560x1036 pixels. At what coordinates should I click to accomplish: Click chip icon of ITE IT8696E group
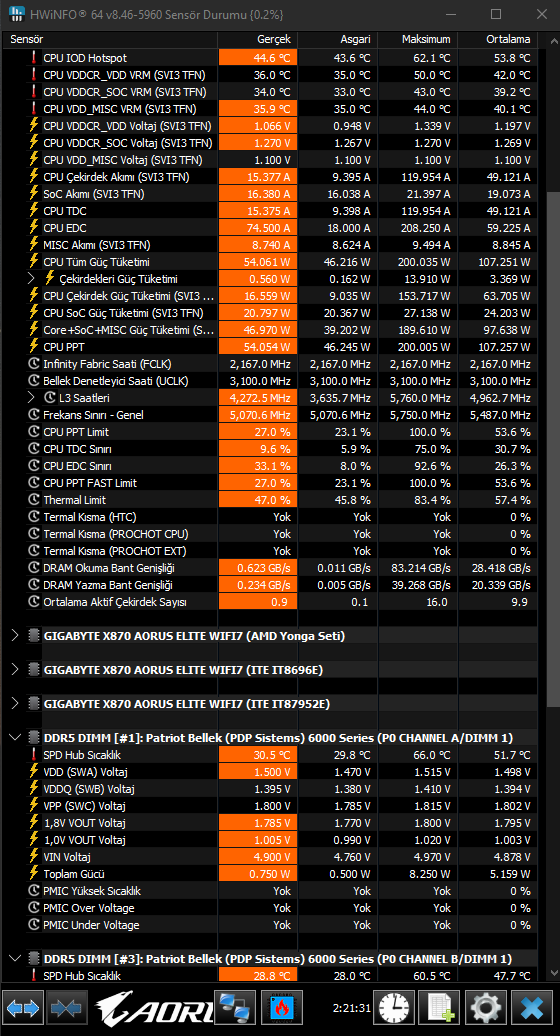coord(34,669)
